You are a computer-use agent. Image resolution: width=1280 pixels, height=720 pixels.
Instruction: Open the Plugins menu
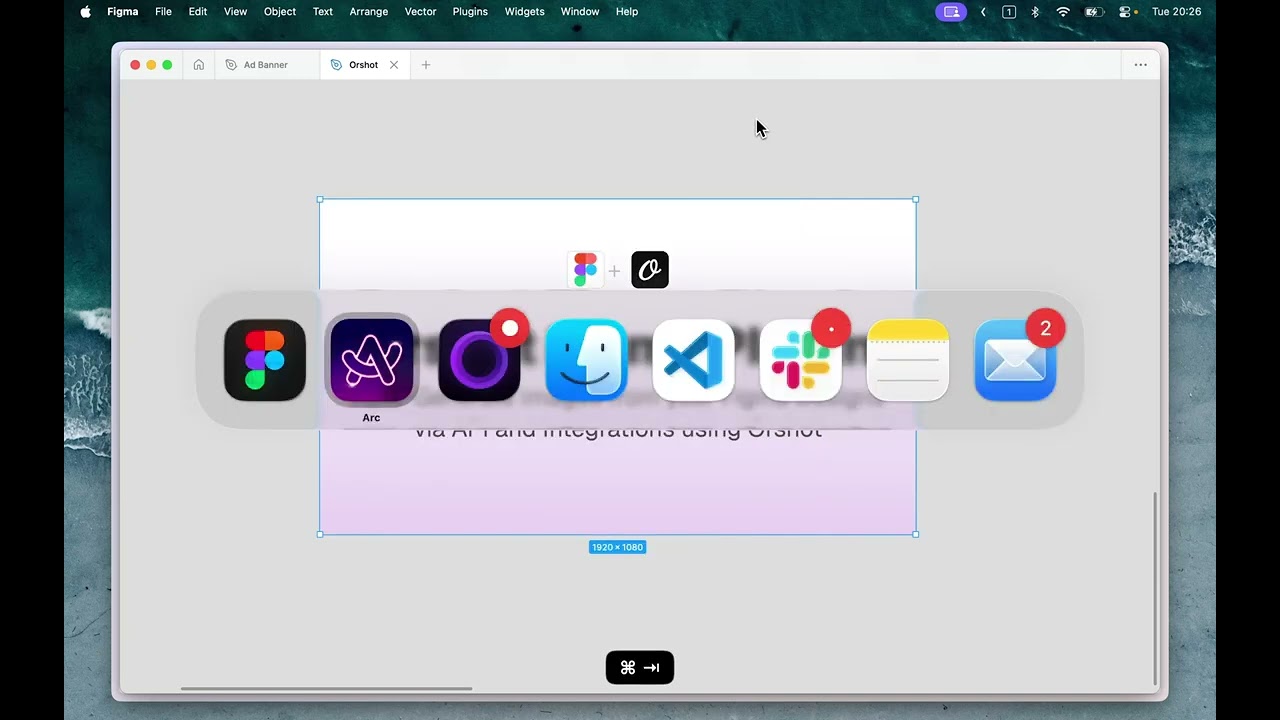tap(470, 12)
